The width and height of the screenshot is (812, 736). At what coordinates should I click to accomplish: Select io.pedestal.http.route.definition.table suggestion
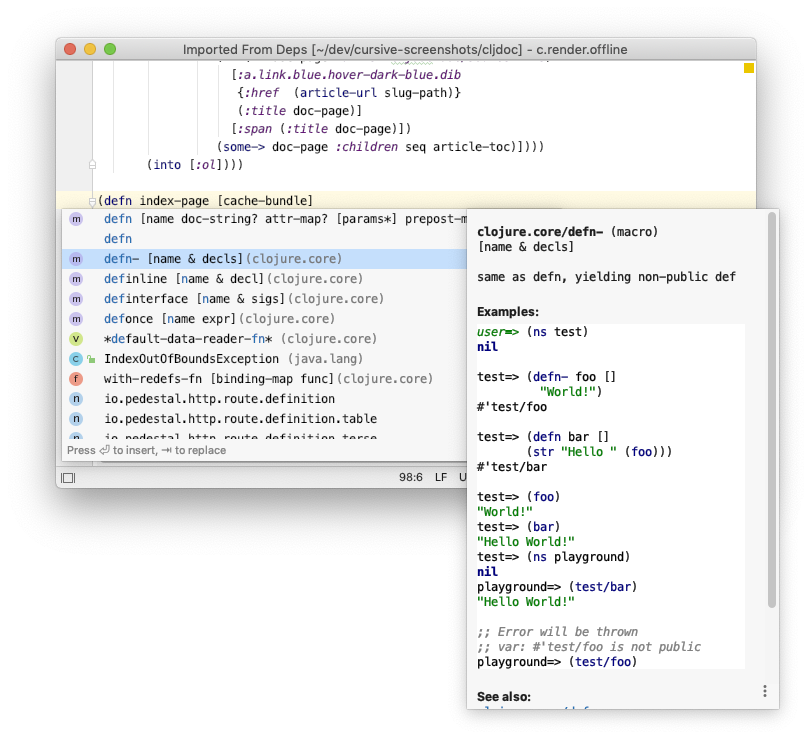coord(264,418)
